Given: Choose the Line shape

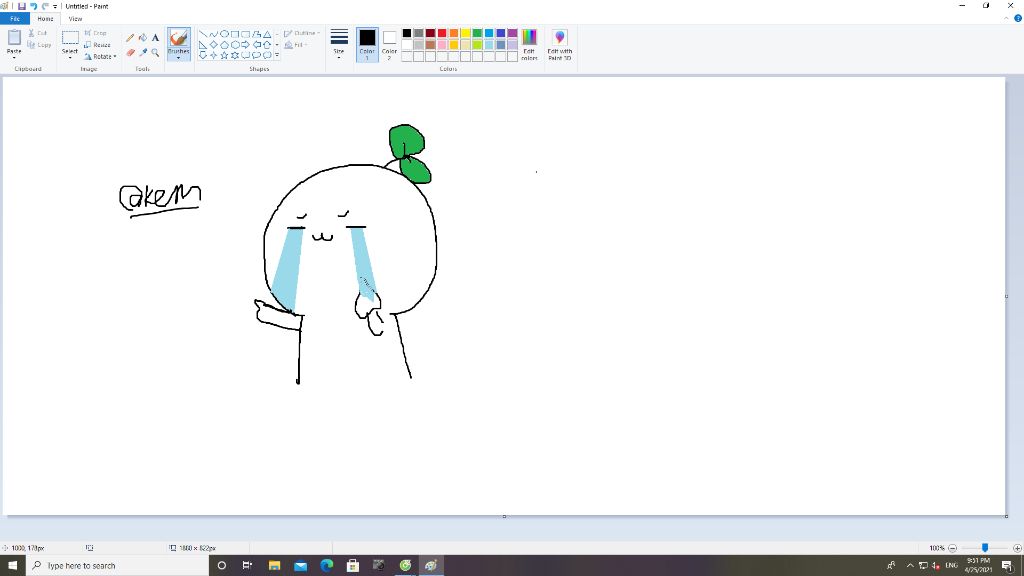Looking at the screenshot, I should [x=203, y=34].
